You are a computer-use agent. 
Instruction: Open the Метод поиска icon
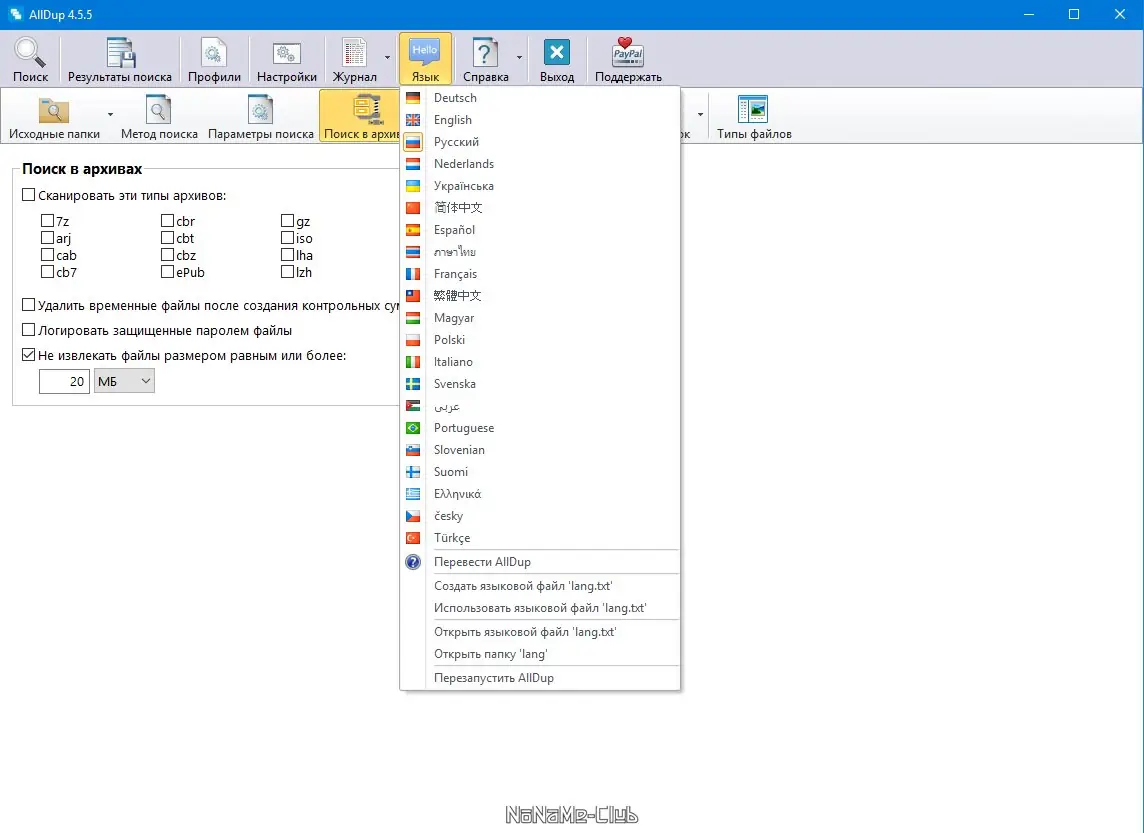[x=158, y=110]
